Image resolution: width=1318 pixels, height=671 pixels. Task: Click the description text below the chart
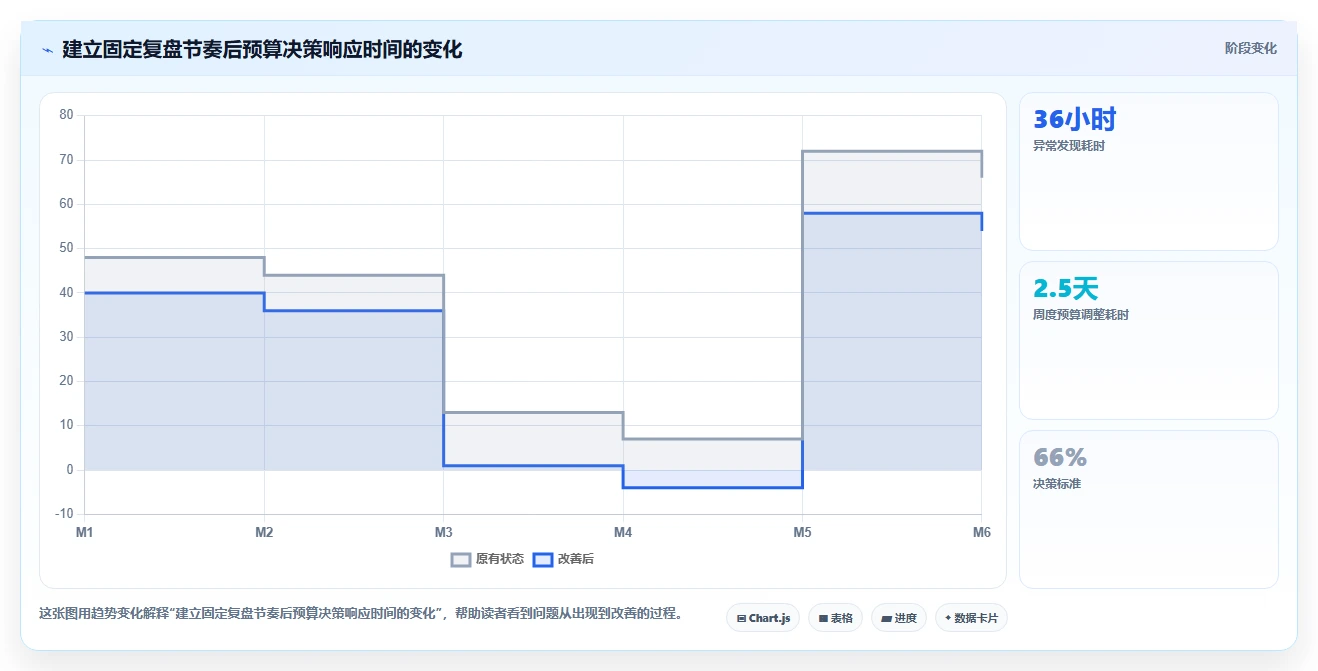click(360, 613)
